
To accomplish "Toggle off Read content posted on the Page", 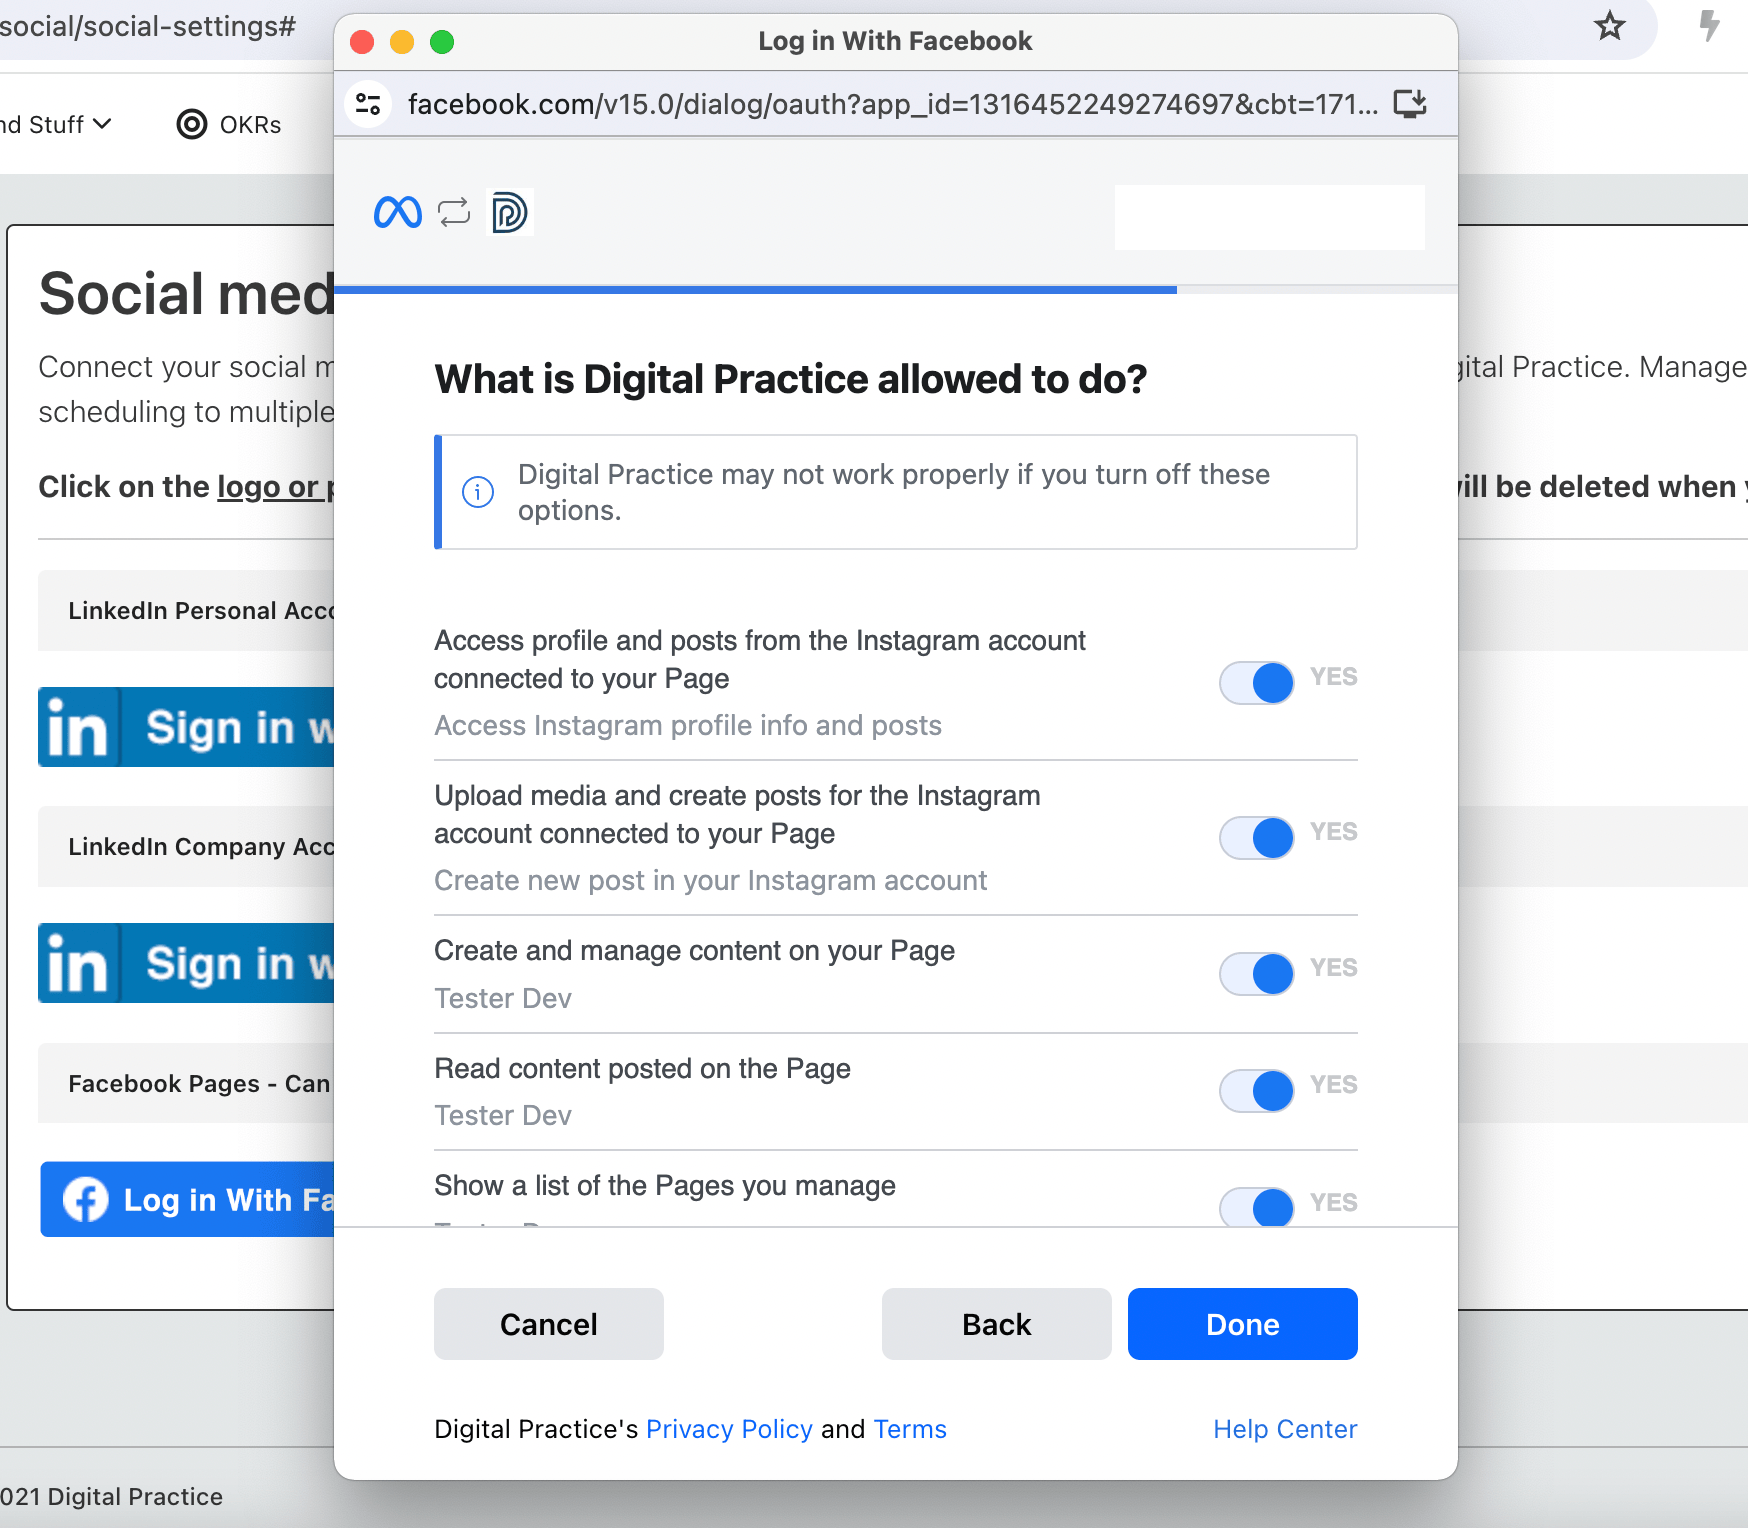I will point(1257,1090).
